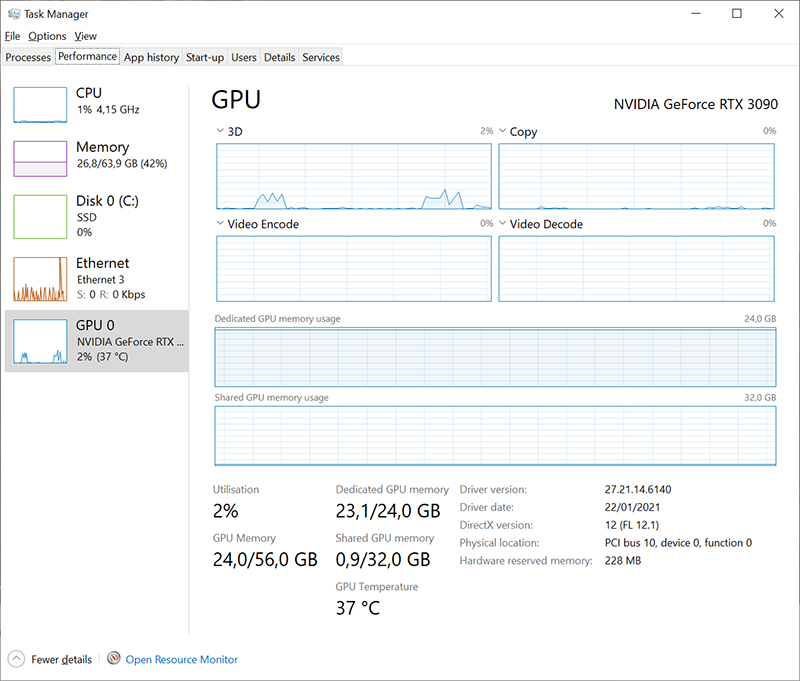800x681 pixels.
Task: Open the Copy engine dropdown chevron
Action: click(503, 131)
